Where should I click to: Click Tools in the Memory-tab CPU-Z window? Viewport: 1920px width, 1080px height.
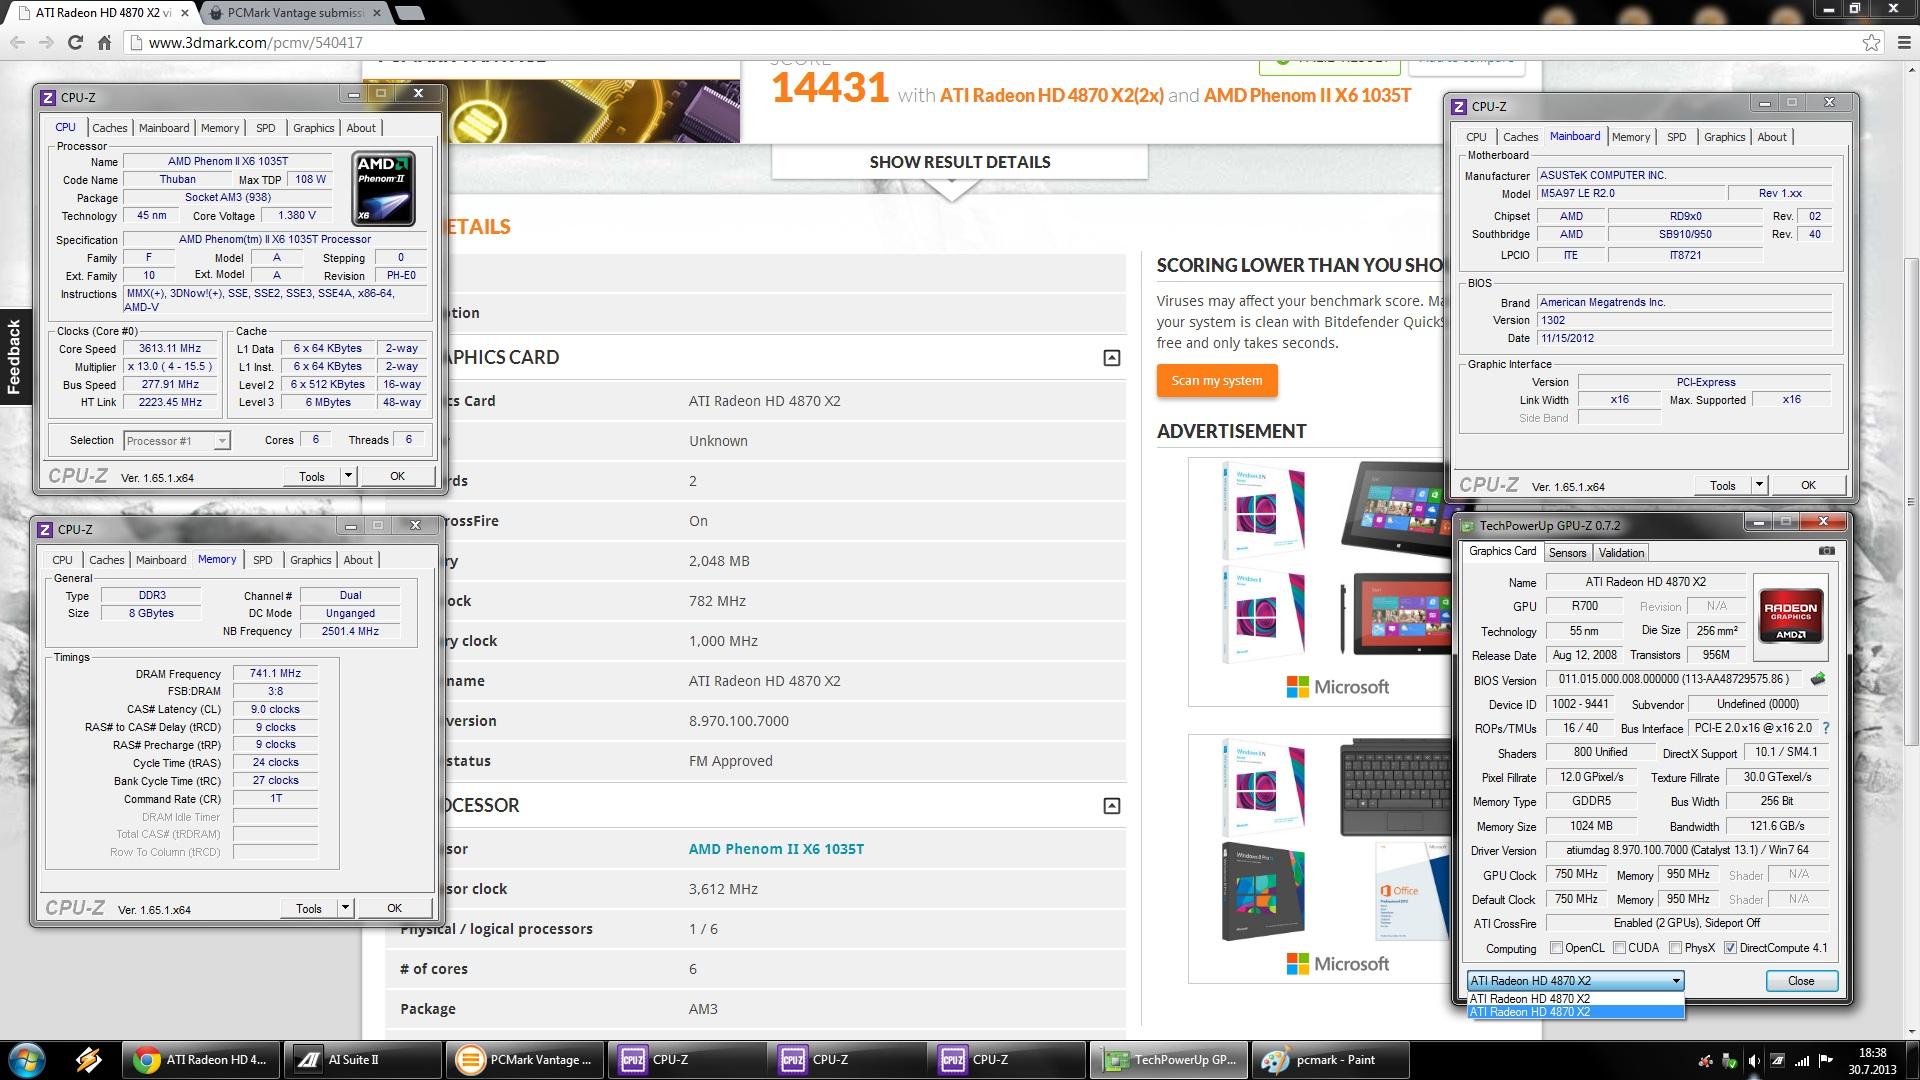[309, 908]
